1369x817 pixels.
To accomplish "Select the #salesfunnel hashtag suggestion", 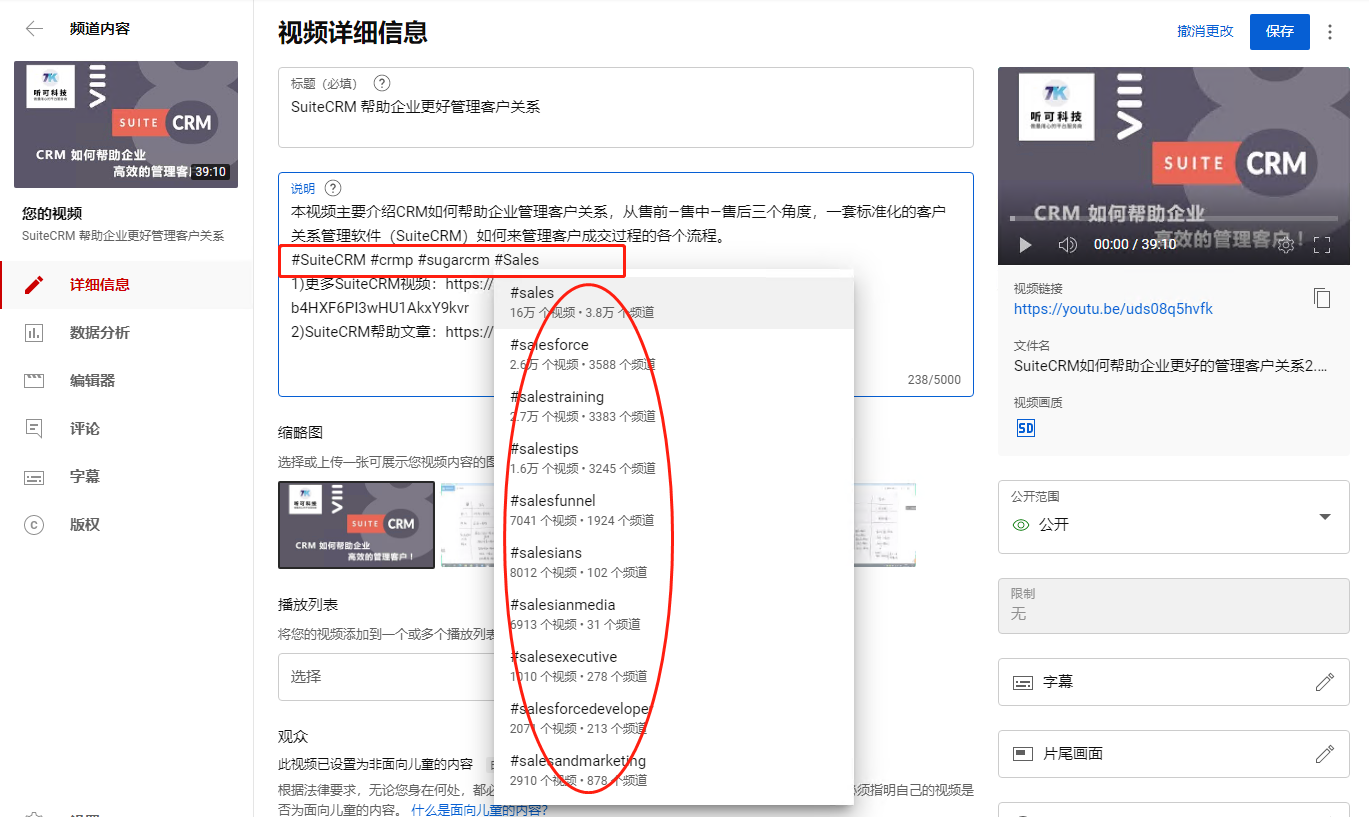I will point(674,511).
